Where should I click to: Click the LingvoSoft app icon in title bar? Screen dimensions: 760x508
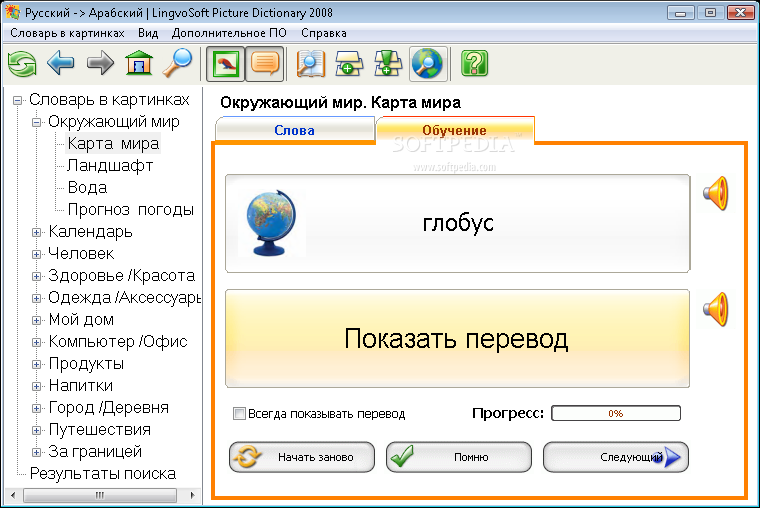click(13, 12)
